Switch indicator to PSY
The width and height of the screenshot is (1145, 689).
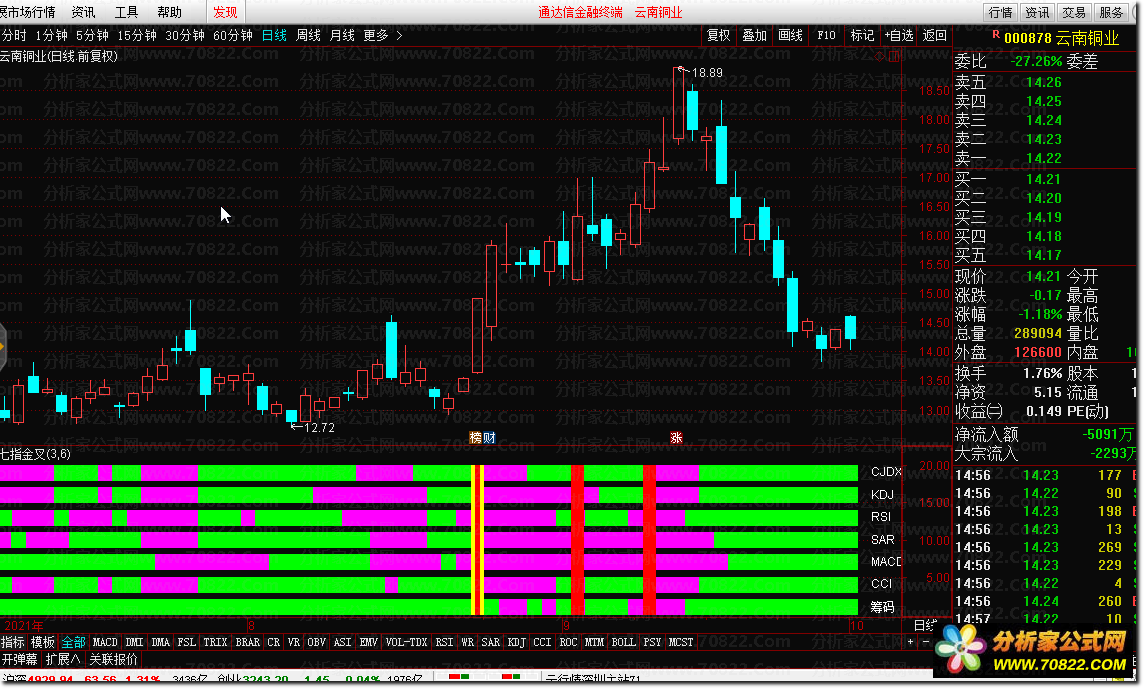tap(652, 642)
